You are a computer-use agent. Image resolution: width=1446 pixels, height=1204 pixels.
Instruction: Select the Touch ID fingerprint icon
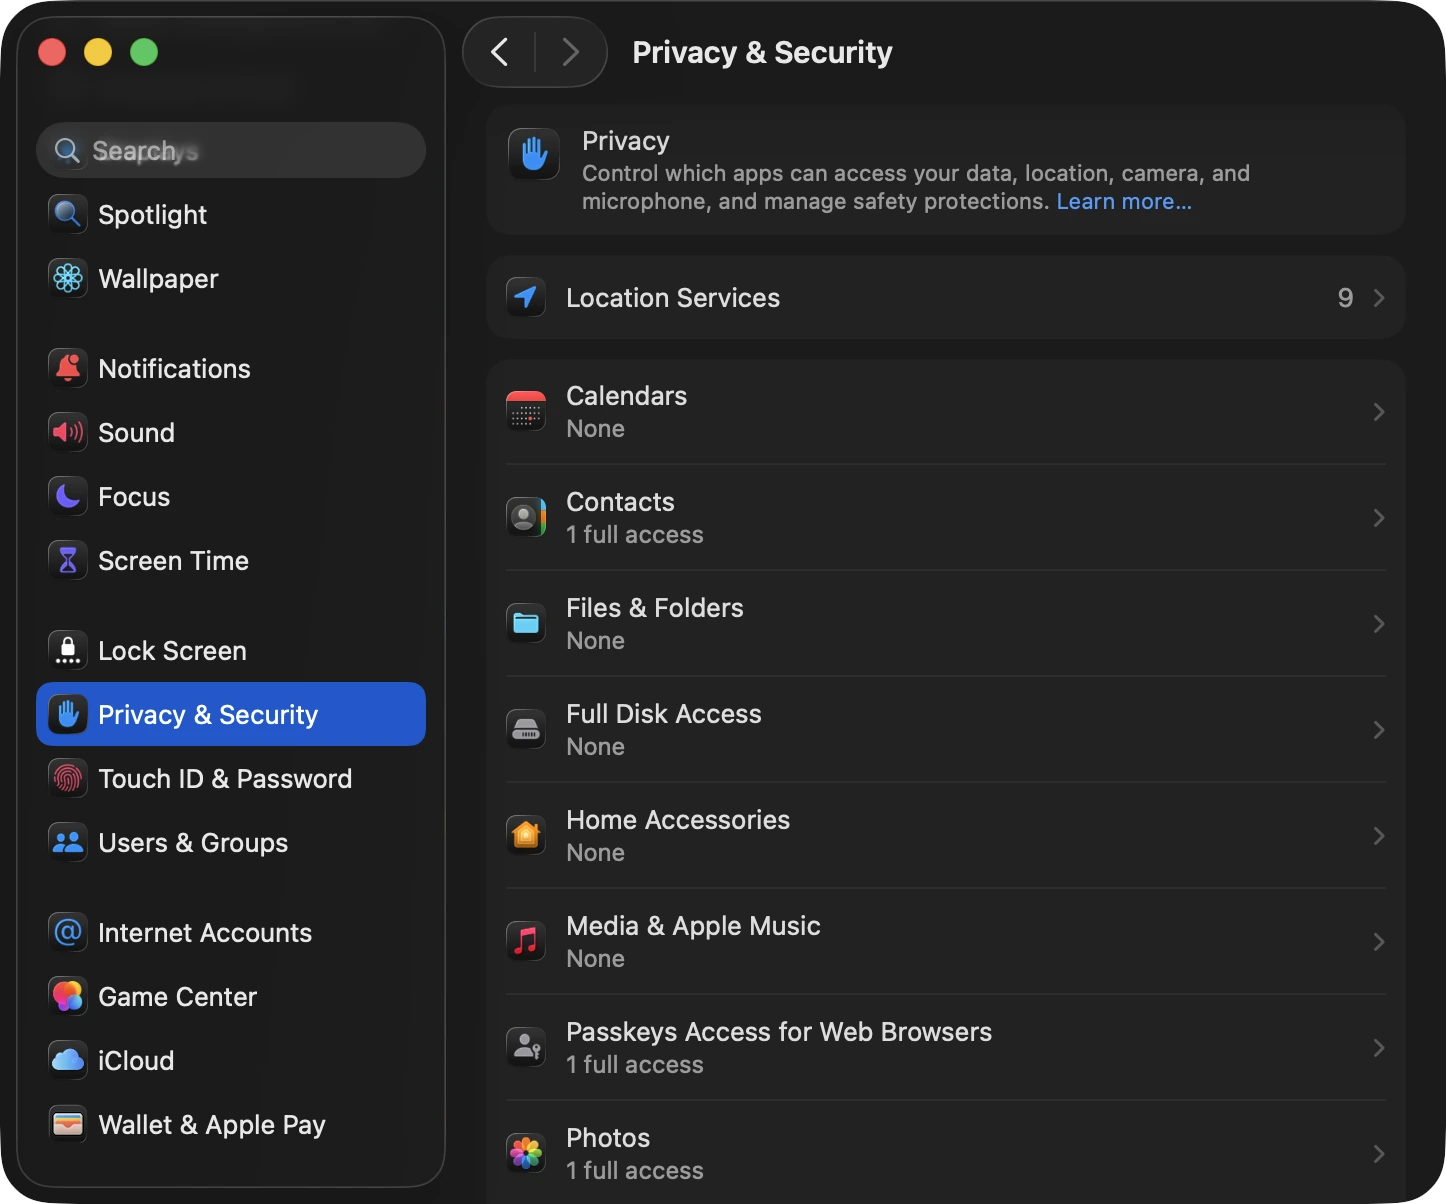click(x=66, y=778)
